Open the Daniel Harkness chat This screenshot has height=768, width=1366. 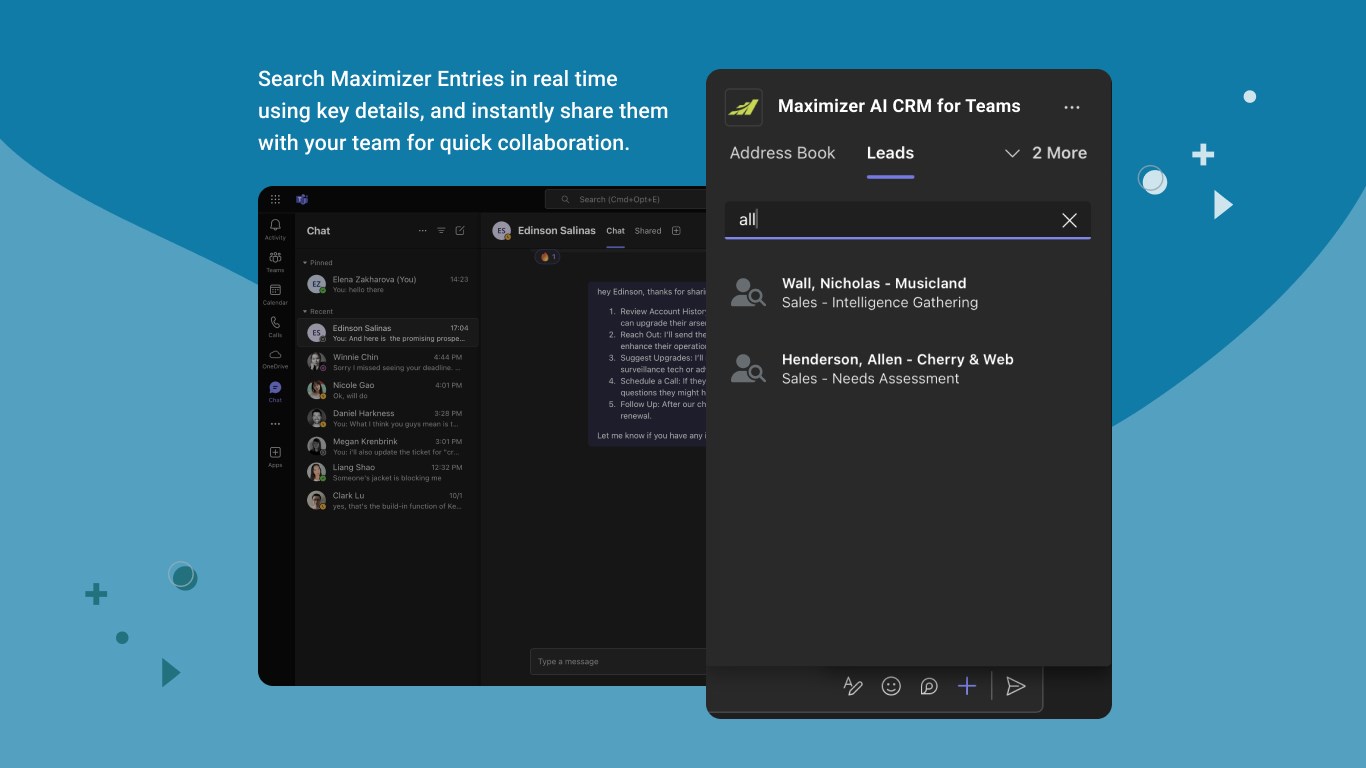click(387, 418)
